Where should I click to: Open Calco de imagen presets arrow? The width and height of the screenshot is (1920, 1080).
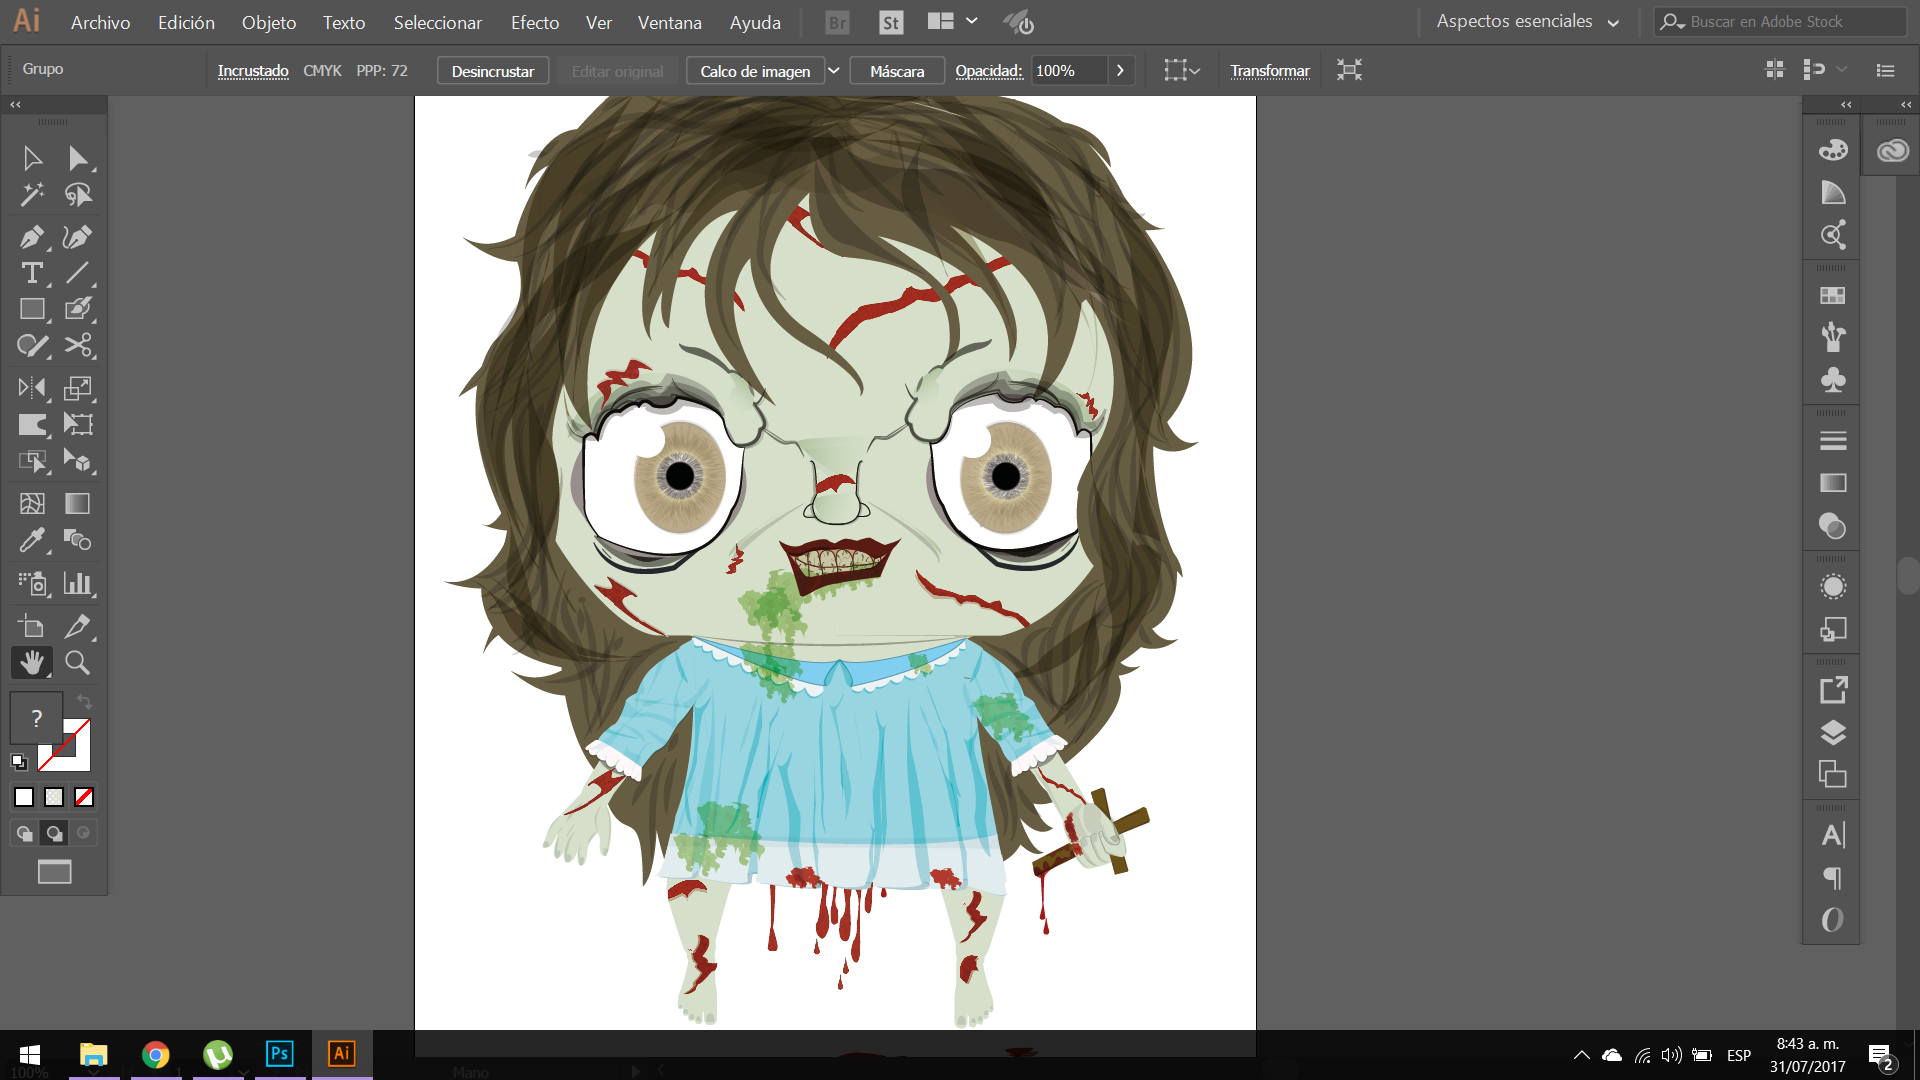833,71
